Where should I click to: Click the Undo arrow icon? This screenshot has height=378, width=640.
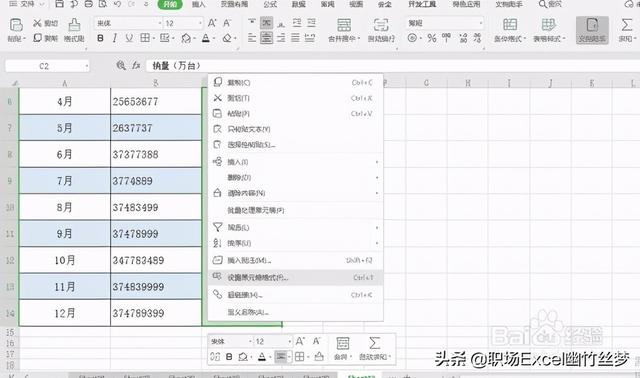click(118, 4)
